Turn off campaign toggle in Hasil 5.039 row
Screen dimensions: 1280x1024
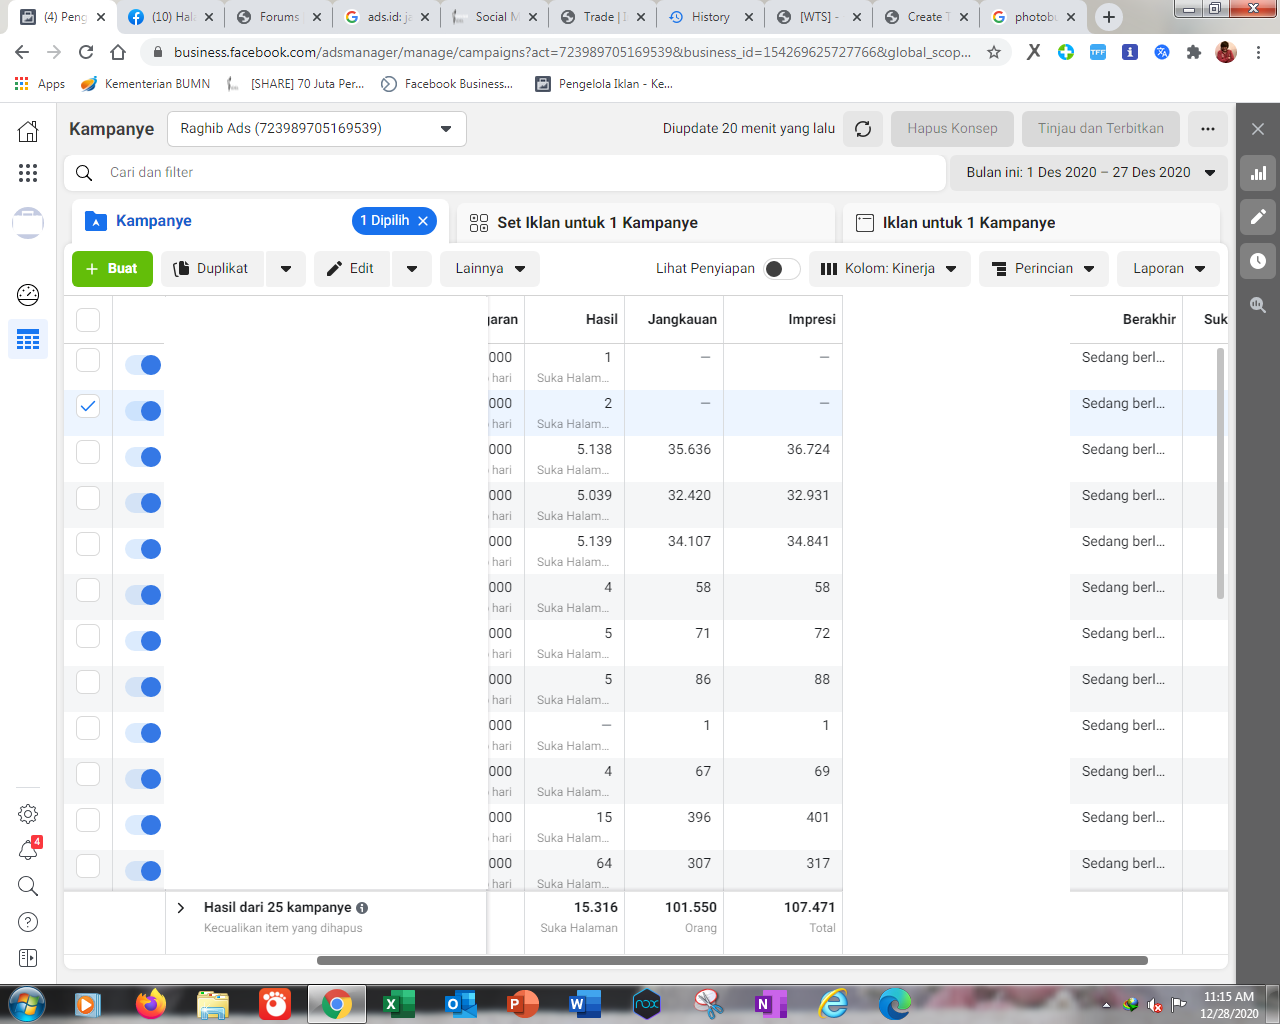click(x=143, y=503)
